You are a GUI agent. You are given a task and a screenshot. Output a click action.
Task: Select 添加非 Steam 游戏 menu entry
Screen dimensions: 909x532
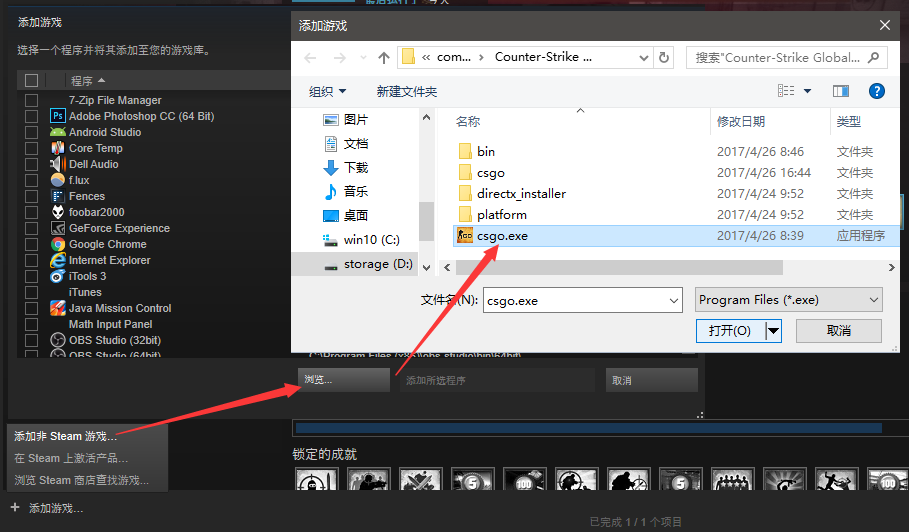coord(65,436)
